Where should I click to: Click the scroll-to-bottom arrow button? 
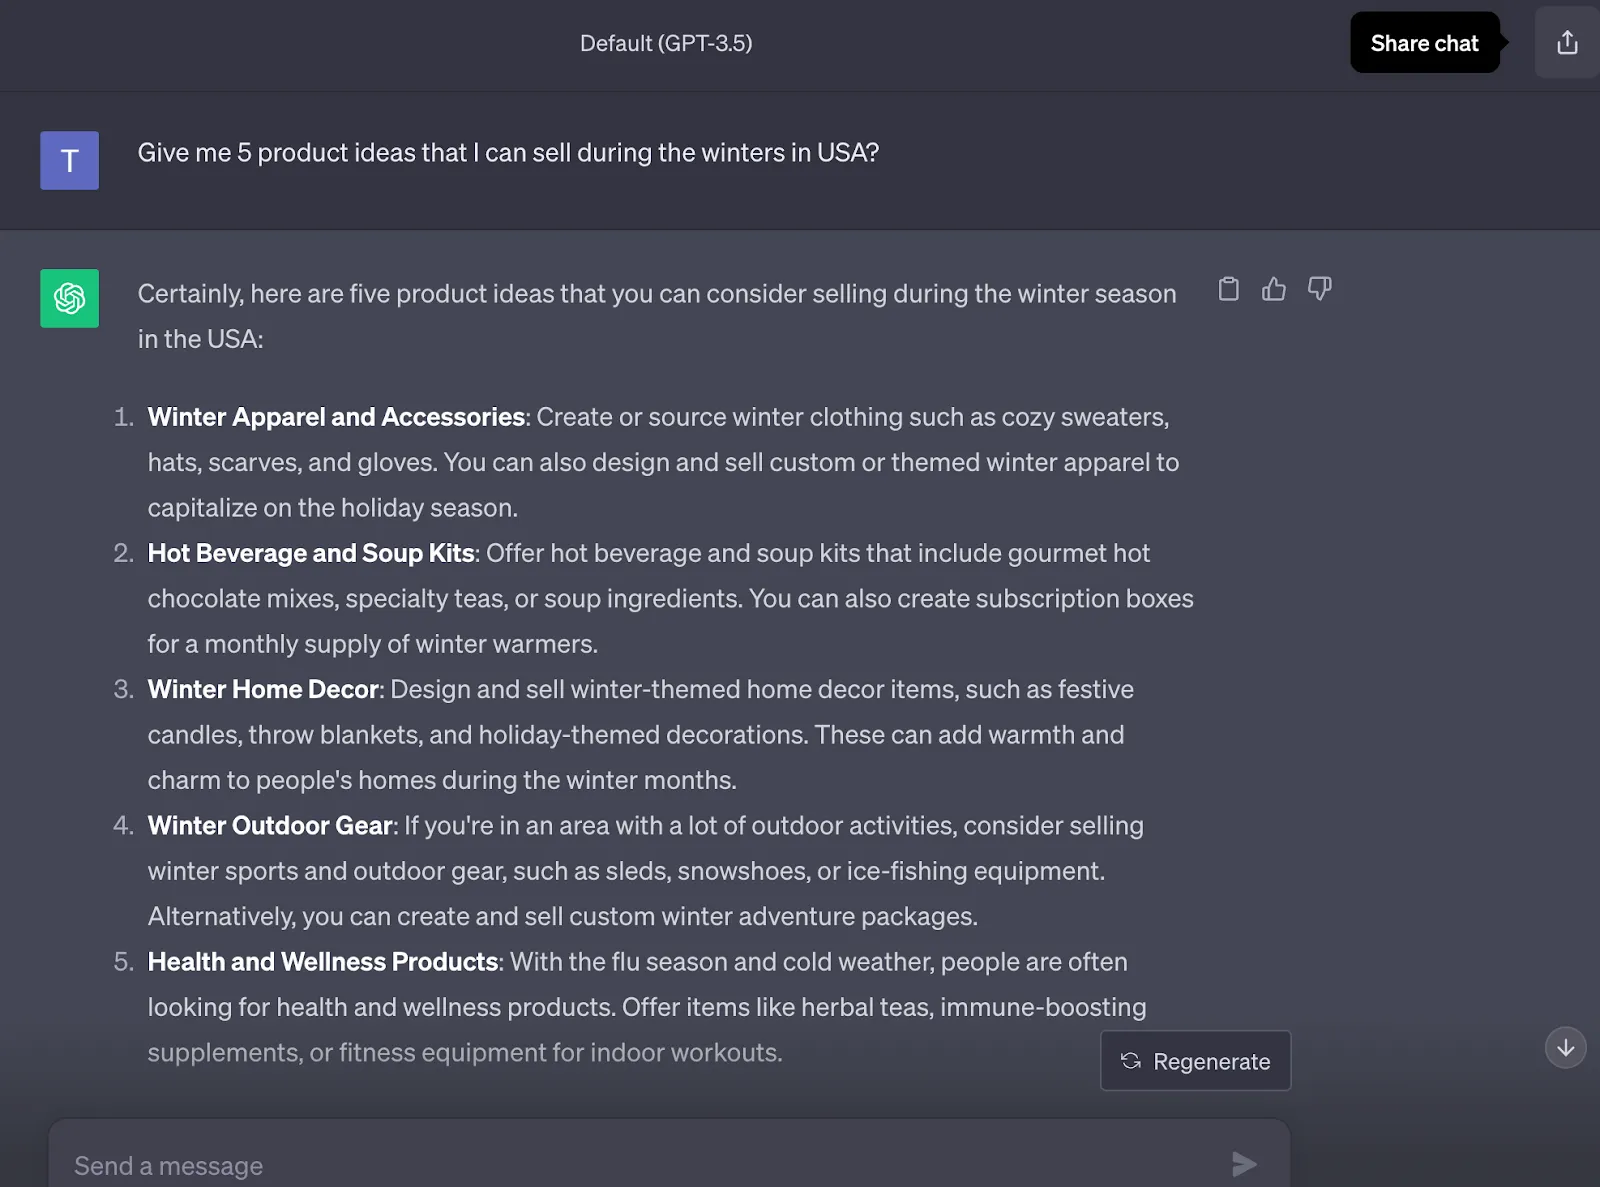1565,1048
